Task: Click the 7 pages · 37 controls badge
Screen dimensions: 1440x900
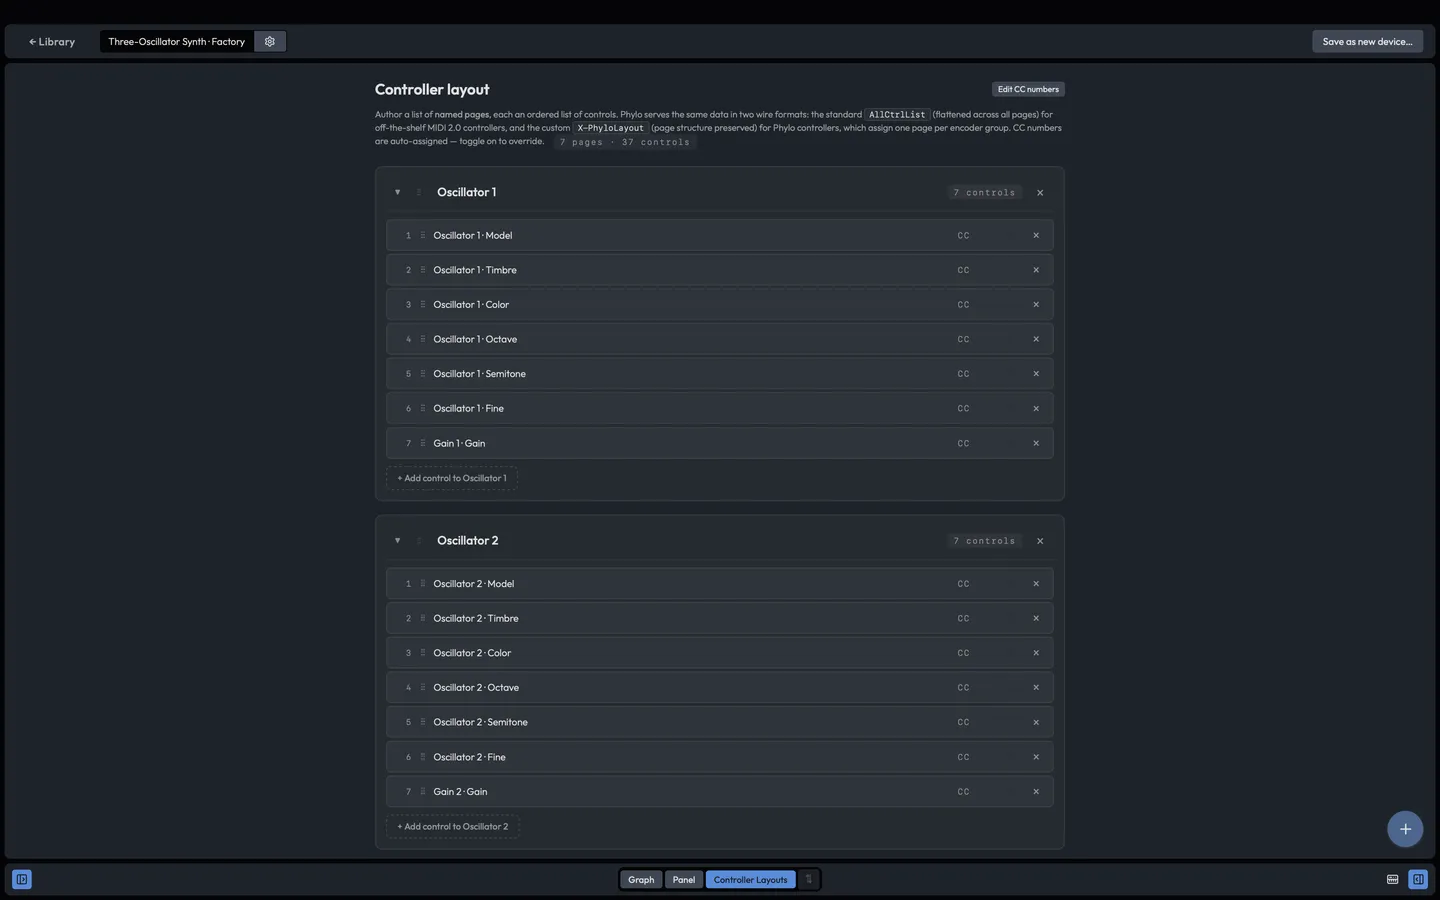Action: point(625,142)
